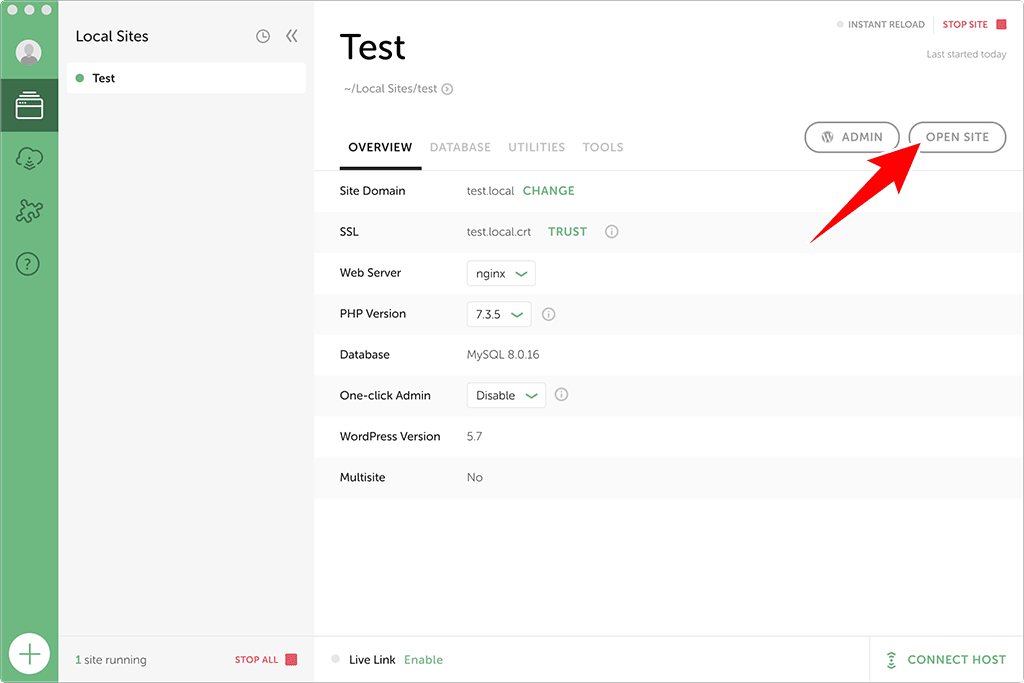1024x683 pixels.
Task: Select the Local Sites sidebar icon
Action: (x=29, y=106)
